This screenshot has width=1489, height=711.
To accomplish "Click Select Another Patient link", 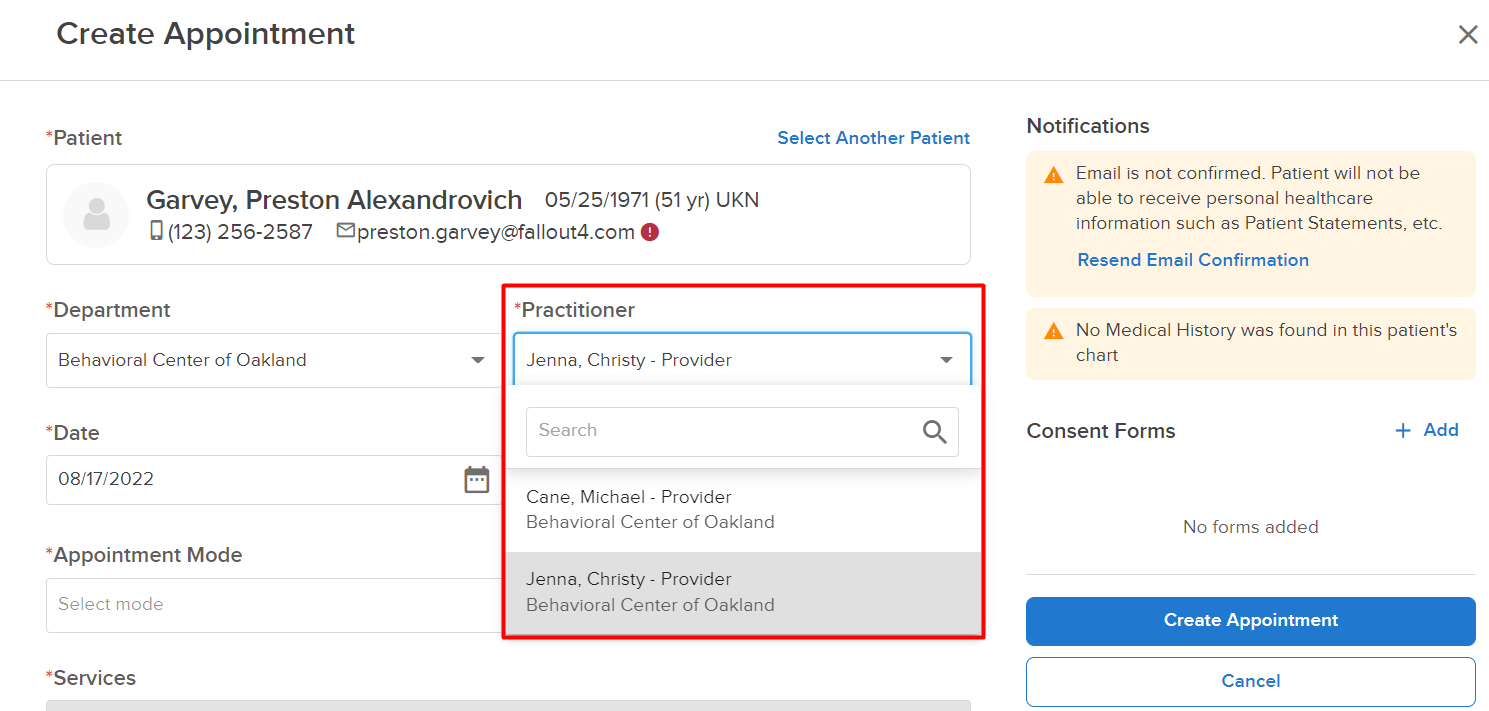I will (874, 138).
